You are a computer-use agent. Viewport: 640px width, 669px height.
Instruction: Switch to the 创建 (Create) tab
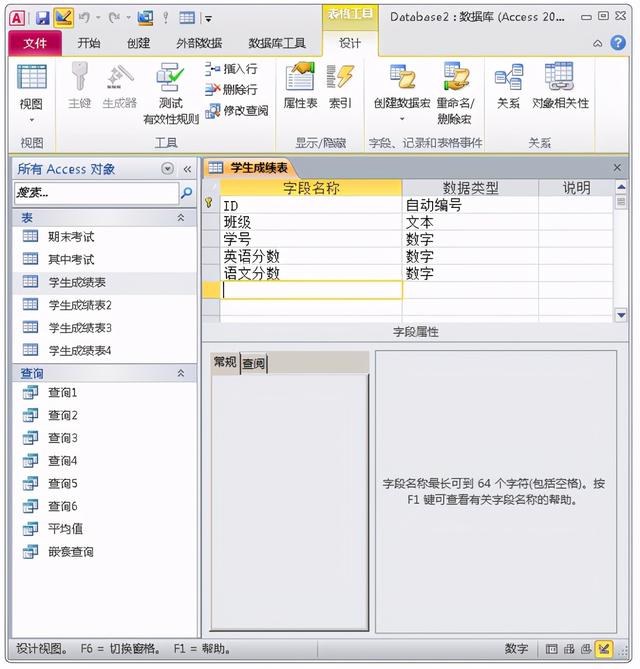pos(138,43)
